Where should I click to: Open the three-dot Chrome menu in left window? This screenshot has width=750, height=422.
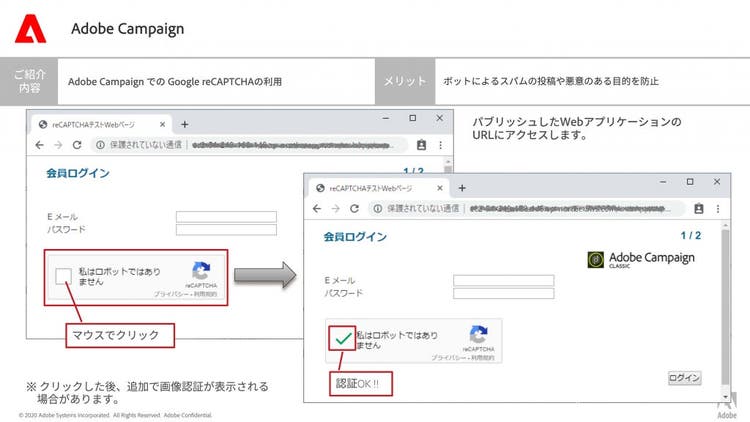coord(441,145)
